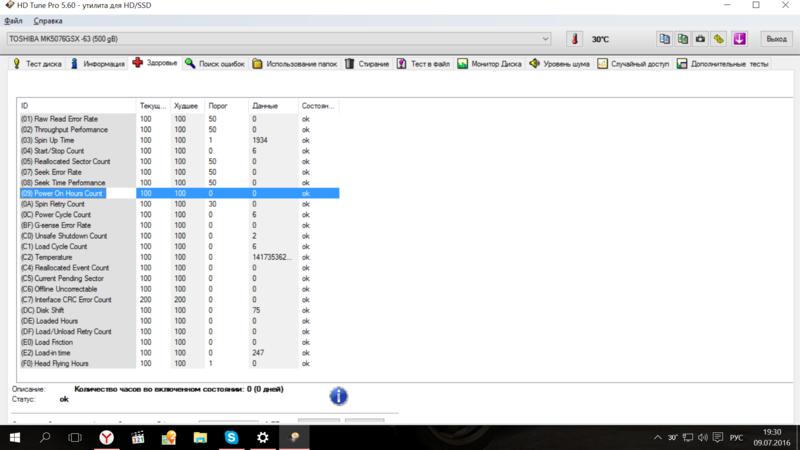Switch to the Информация tab
Image resolution: width=800 pixels, height=450 pixels.
[x=97, y=64]
